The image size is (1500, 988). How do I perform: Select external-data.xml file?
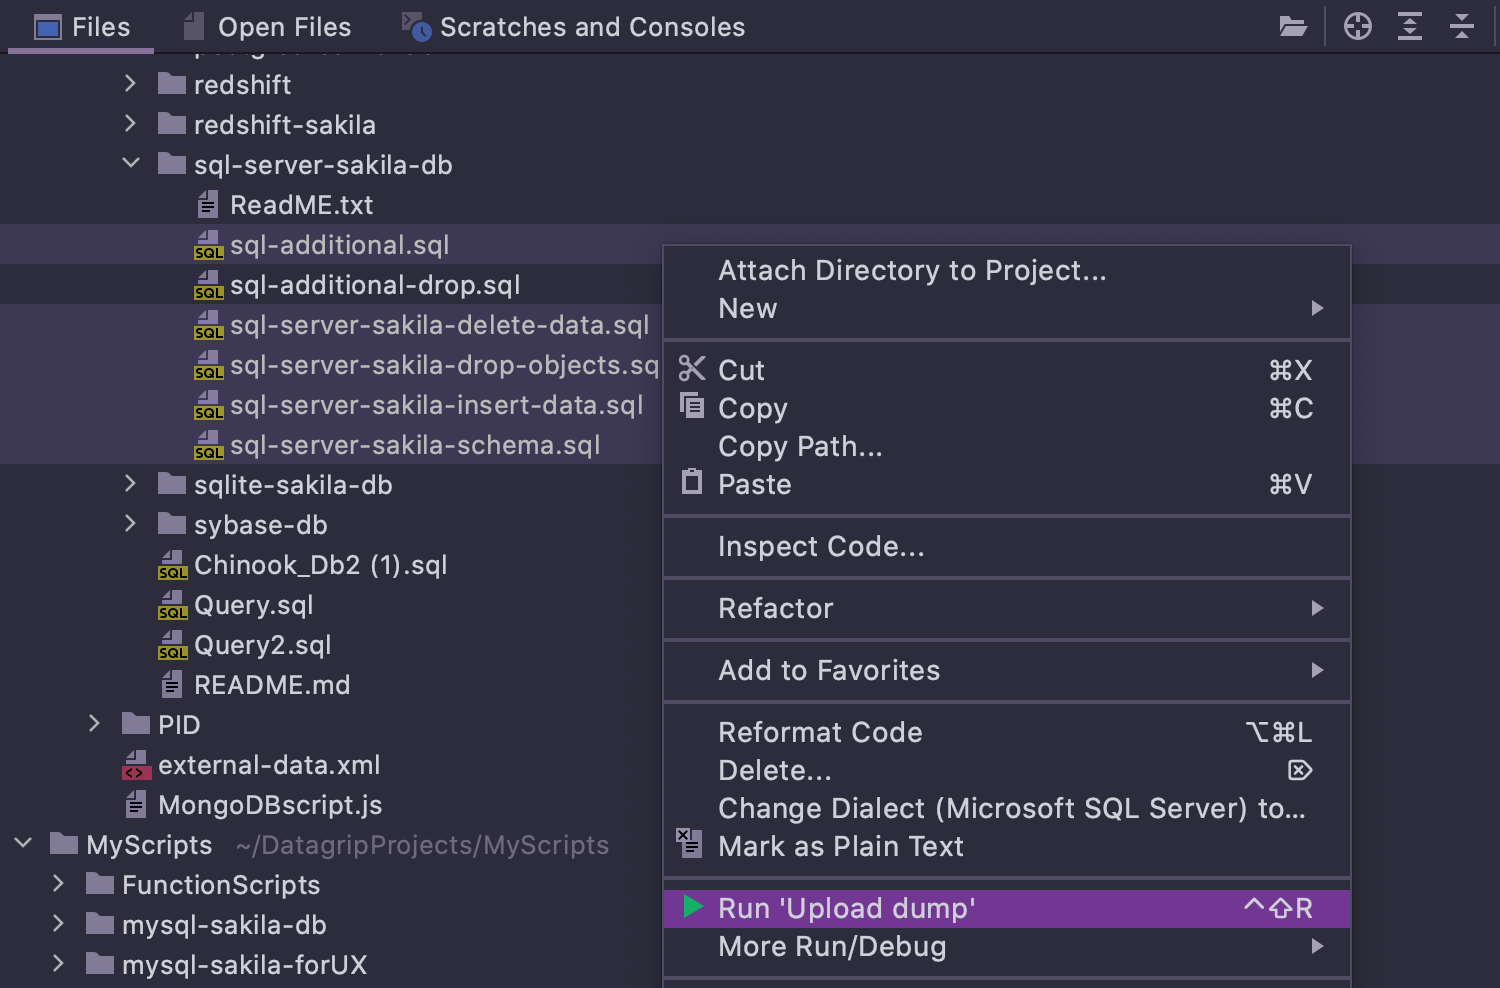click(x=269, y=765)
